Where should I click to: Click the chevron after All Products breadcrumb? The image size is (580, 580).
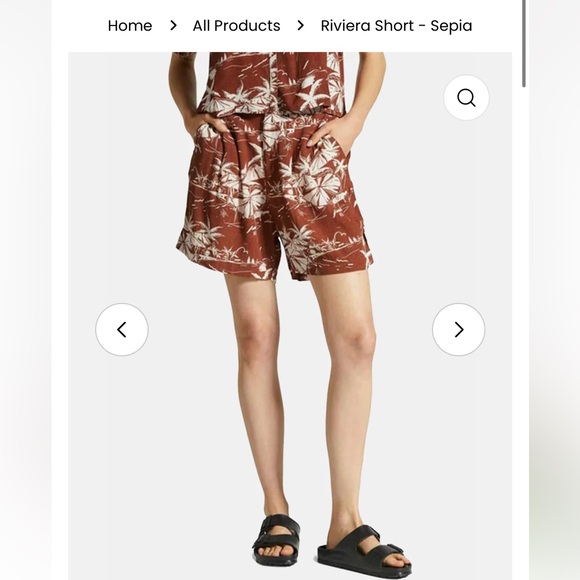point(301,26)
